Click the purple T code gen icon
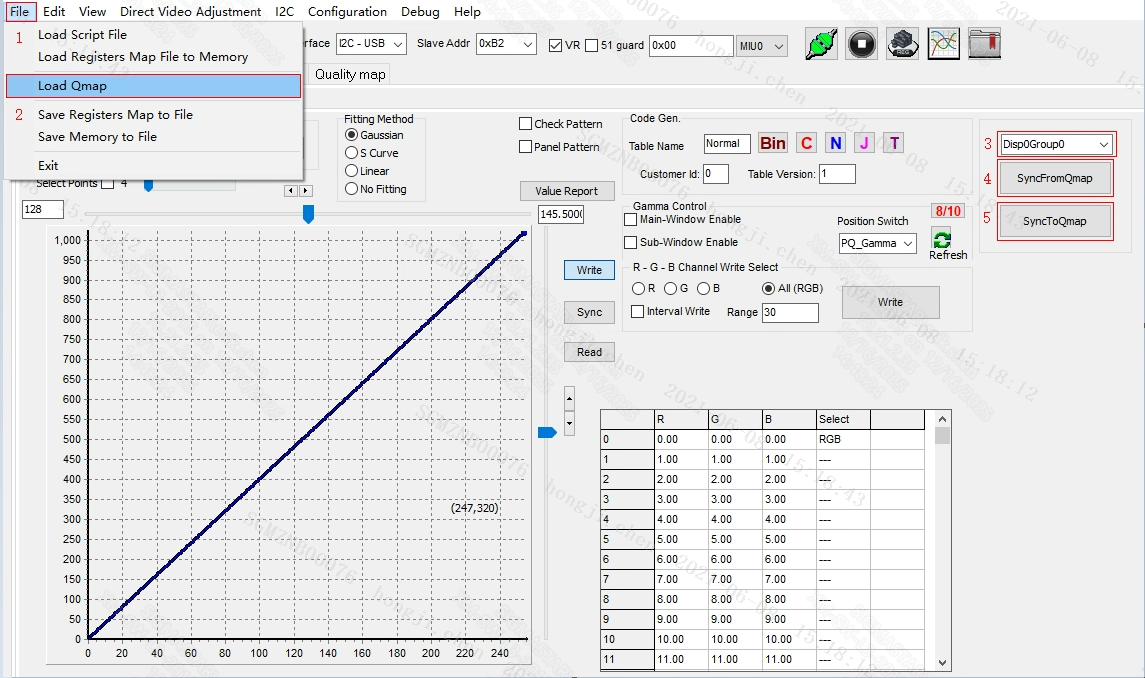This screenshot has width=1145, height=678. (x=895, y=143)
